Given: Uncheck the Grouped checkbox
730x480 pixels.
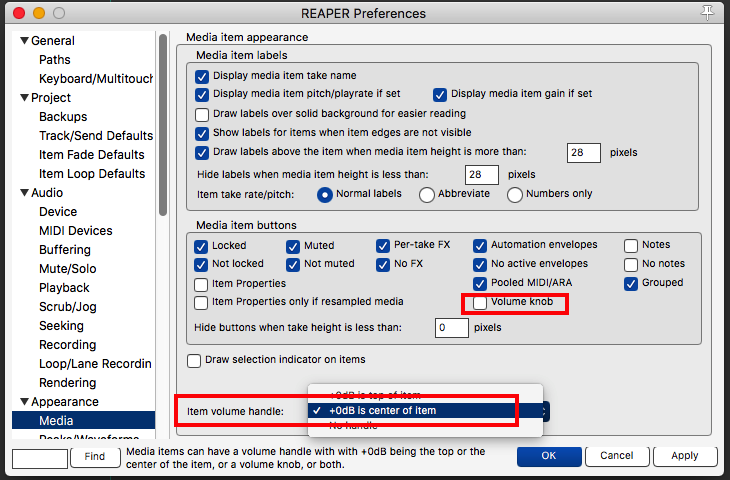Looking at the screenshot, I should [x=631, y=284].
